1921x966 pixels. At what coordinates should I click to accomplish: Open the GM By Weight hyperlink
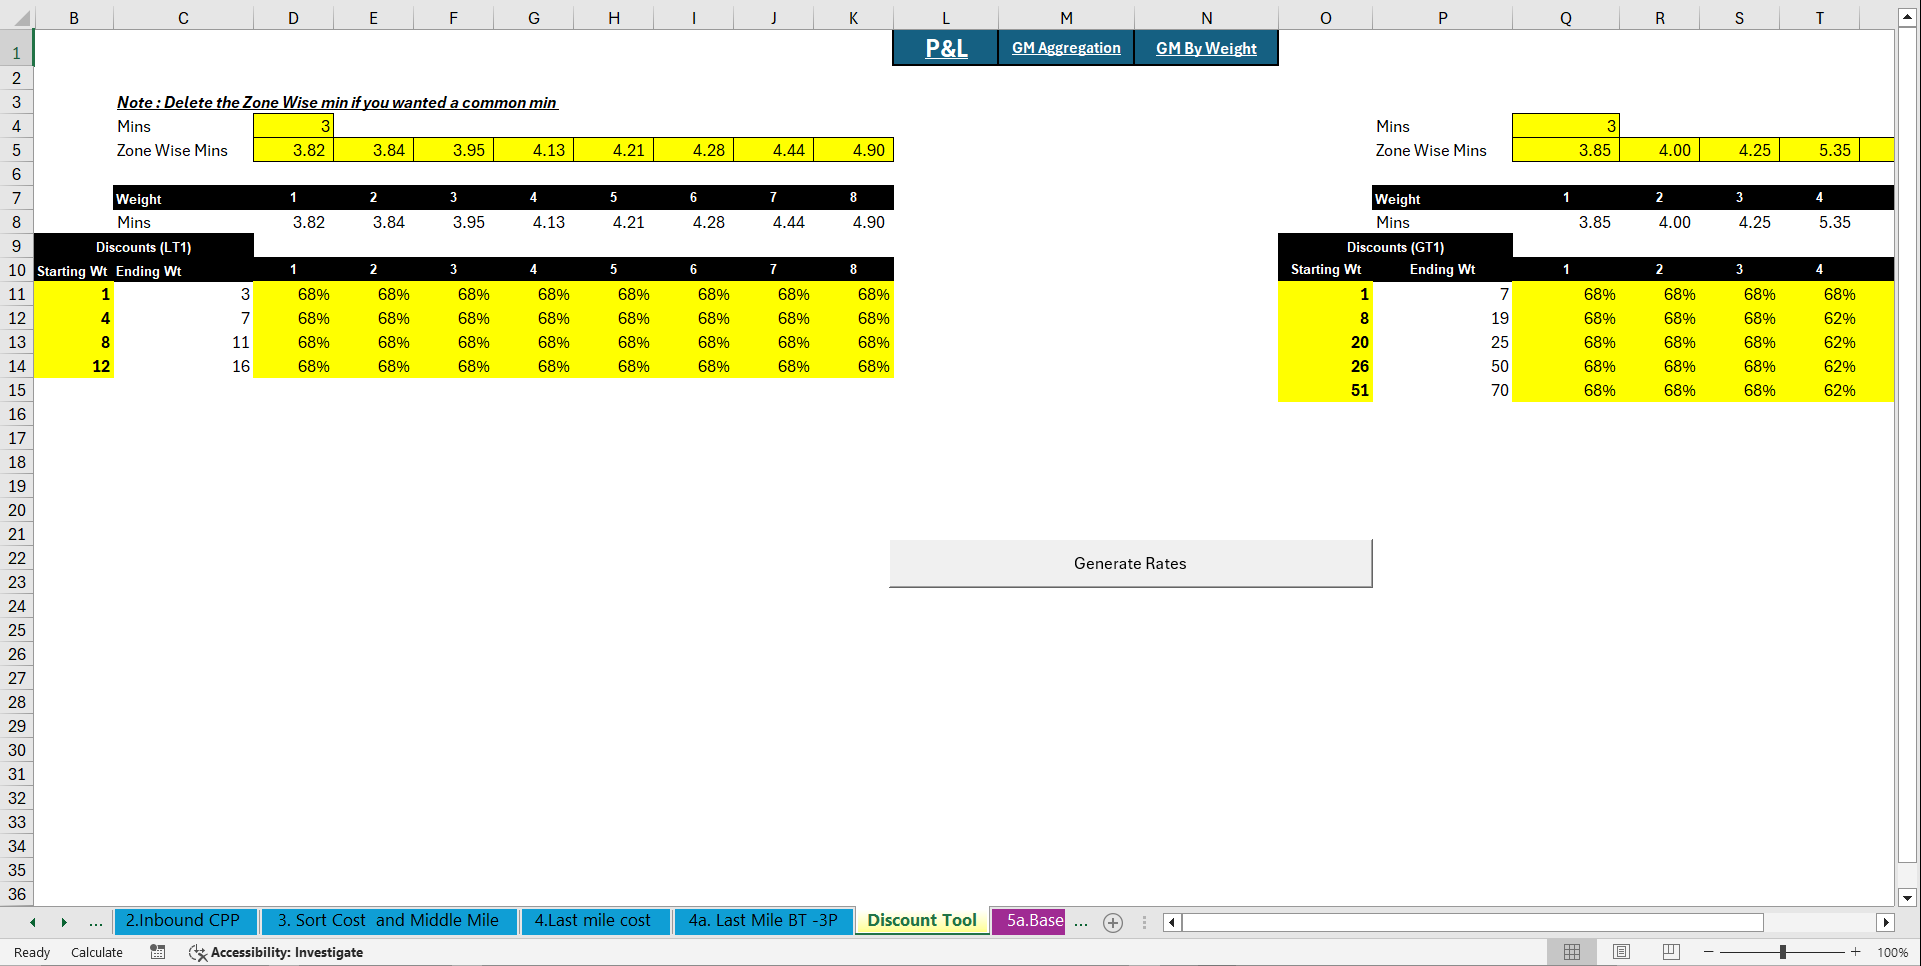click(x=1206, y=47)
